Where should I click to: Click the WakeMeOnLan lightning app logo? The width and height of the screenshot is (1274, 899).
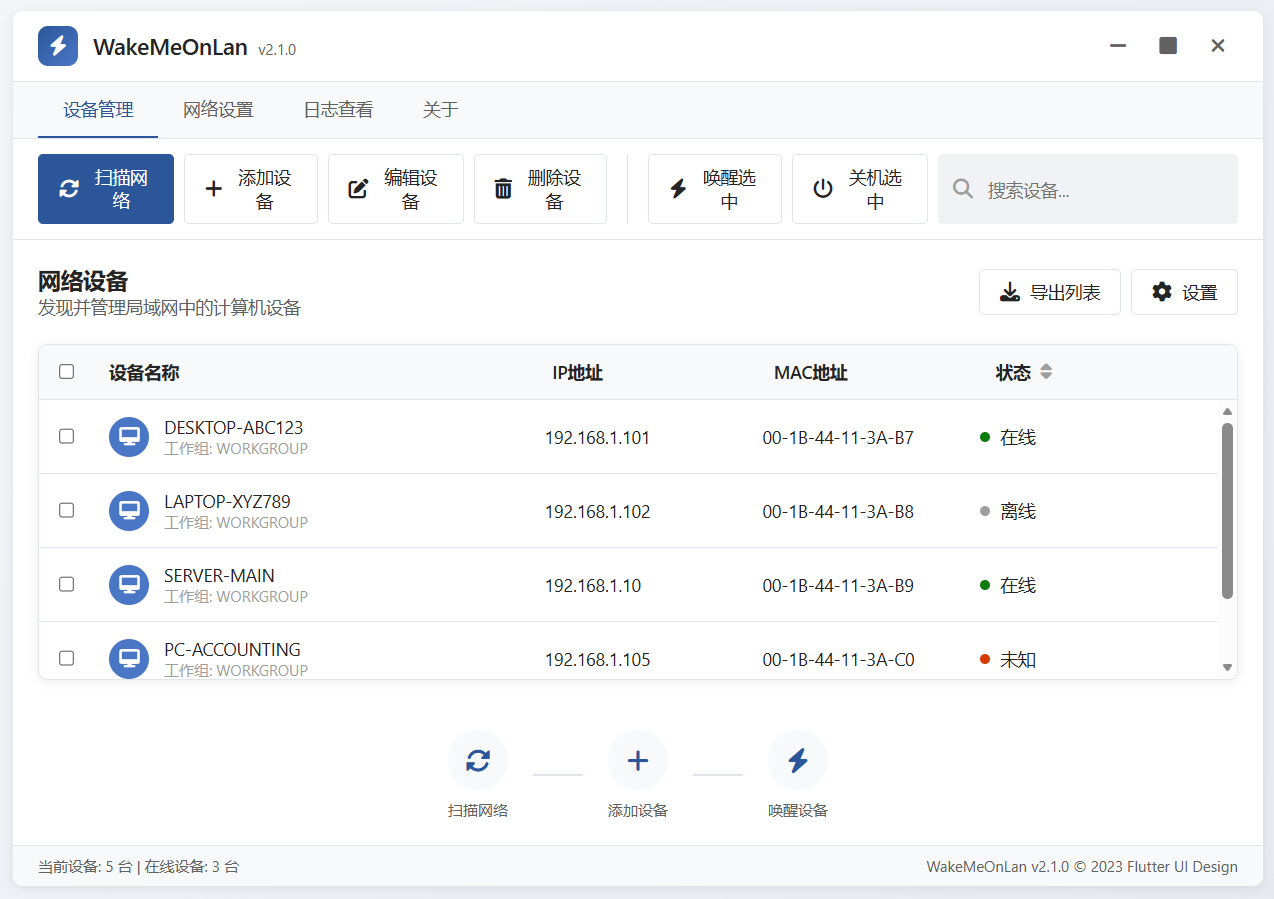pyautogui.click(x=58, y=46)
